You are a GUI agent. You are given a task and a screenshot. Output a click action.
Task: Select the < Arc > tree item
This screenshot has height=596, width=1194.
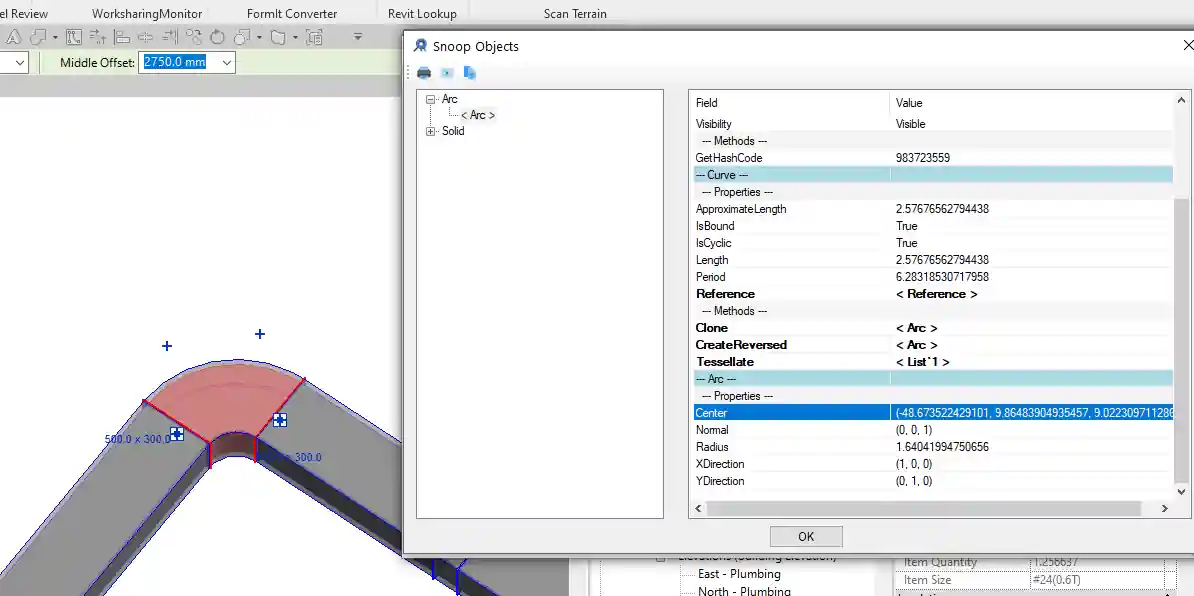pos(477,115)
